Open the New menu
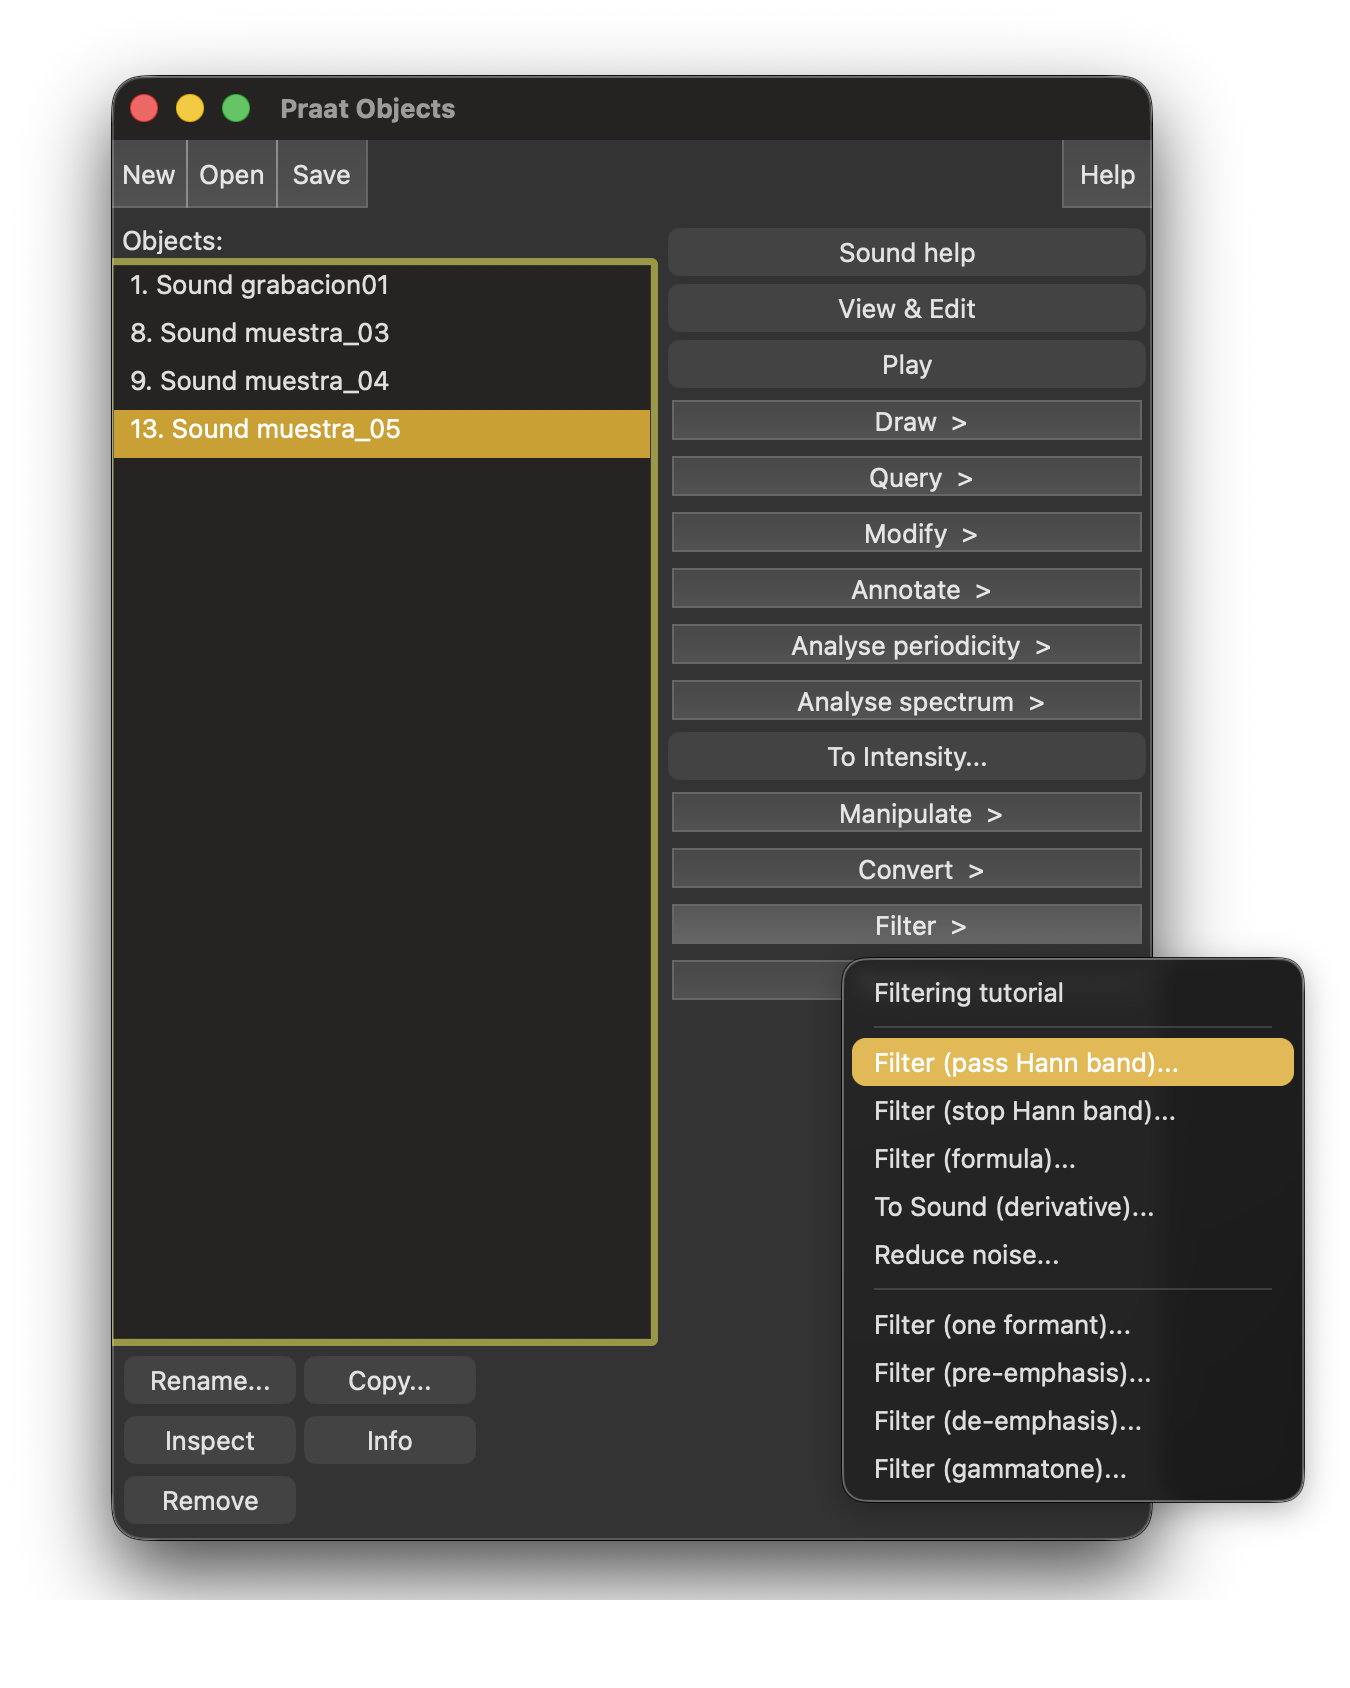The width and height of the screenshot is (1350, 1688). click(149, 175)
